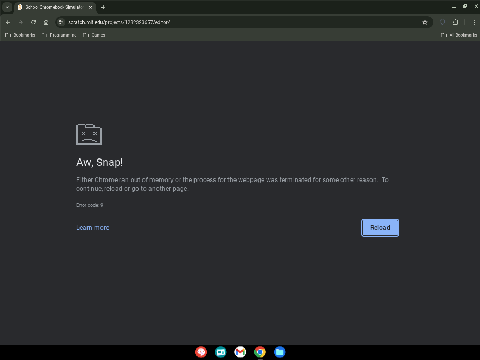
Task: Open site information icon in address bar
Action: pos(60,22)
